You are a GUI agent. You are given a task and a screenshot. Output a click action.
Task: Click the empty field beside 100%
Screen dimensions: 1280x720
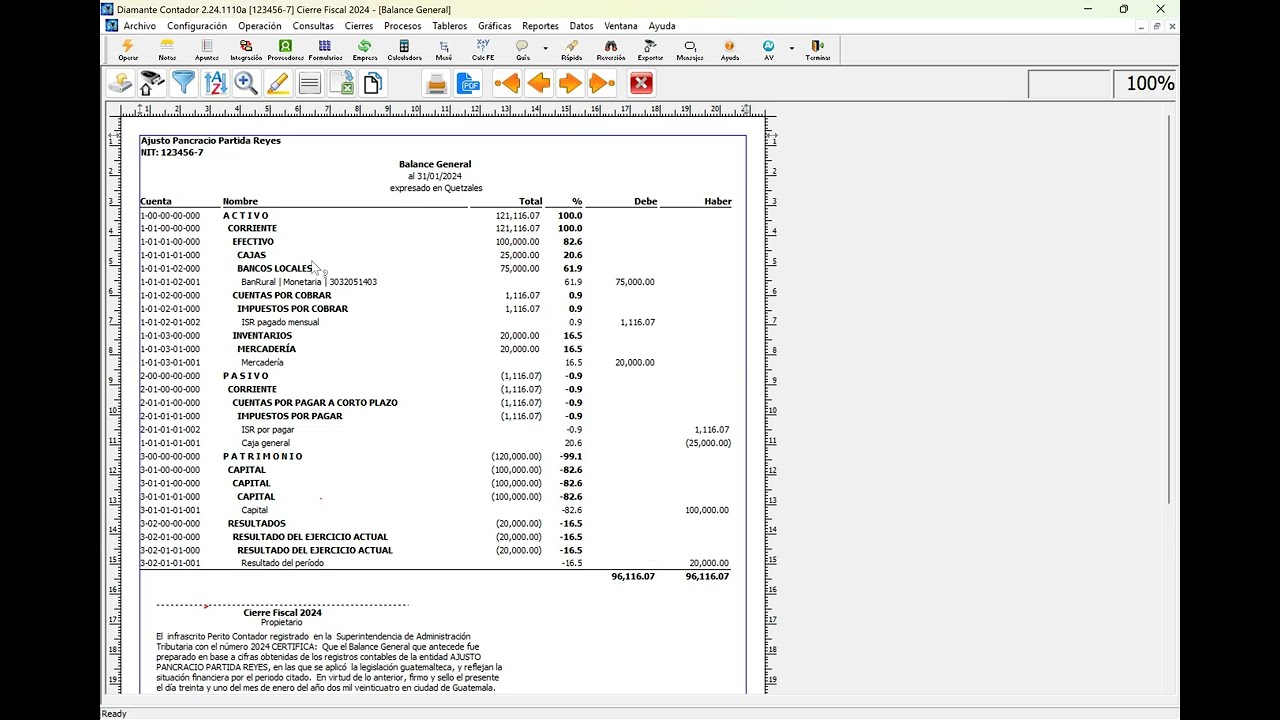coord(1070,84)
